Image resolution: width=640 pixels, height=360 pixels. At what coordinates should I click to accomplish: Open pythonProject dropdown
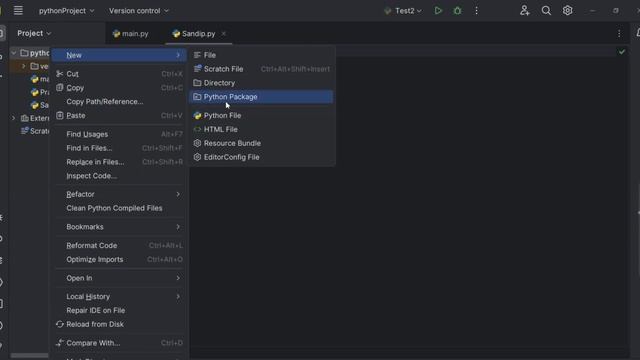click(67, 11)
